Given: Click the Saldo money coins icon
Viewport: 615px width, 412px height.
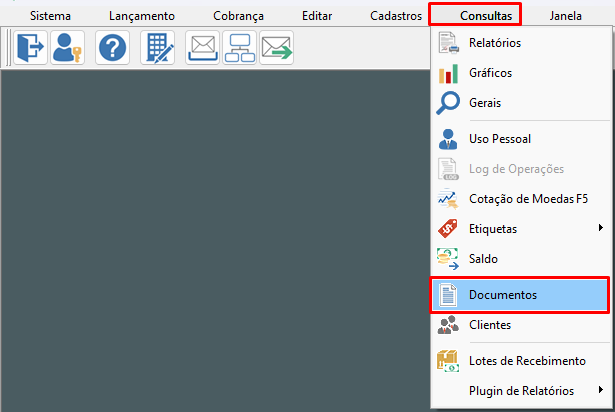Looking at the screenshot, I should [x=448, y=259].
